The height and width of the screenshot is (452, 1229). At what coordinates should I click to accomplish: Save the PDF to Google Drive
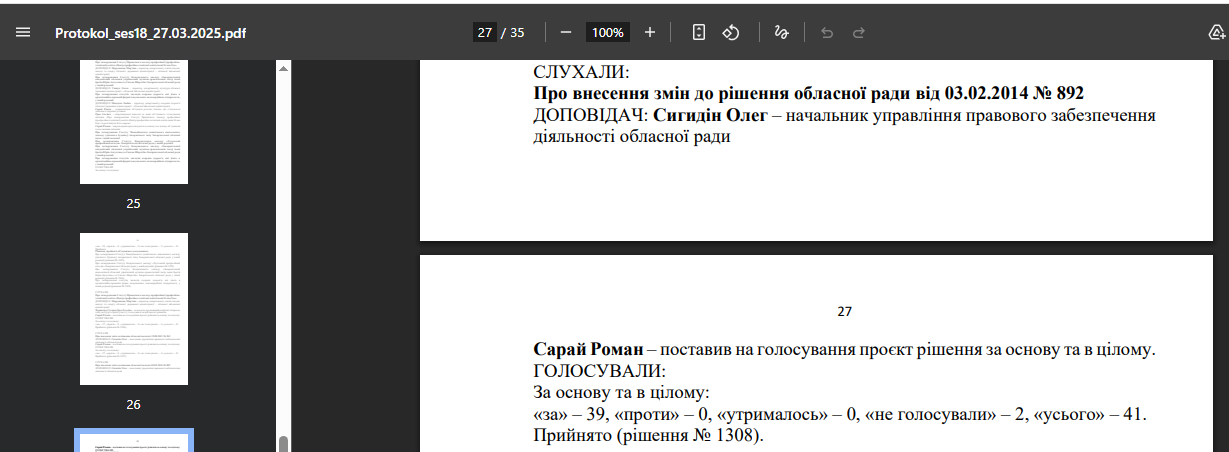pos(1217,32)
